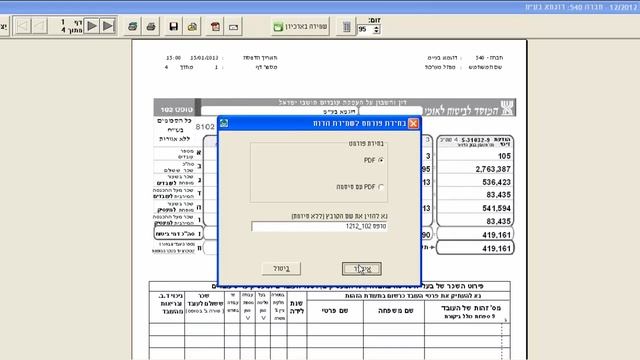Click the save to archive button (שמירה בארכיון)
Screen dimensions: 640x360
(x=300, y=27)
